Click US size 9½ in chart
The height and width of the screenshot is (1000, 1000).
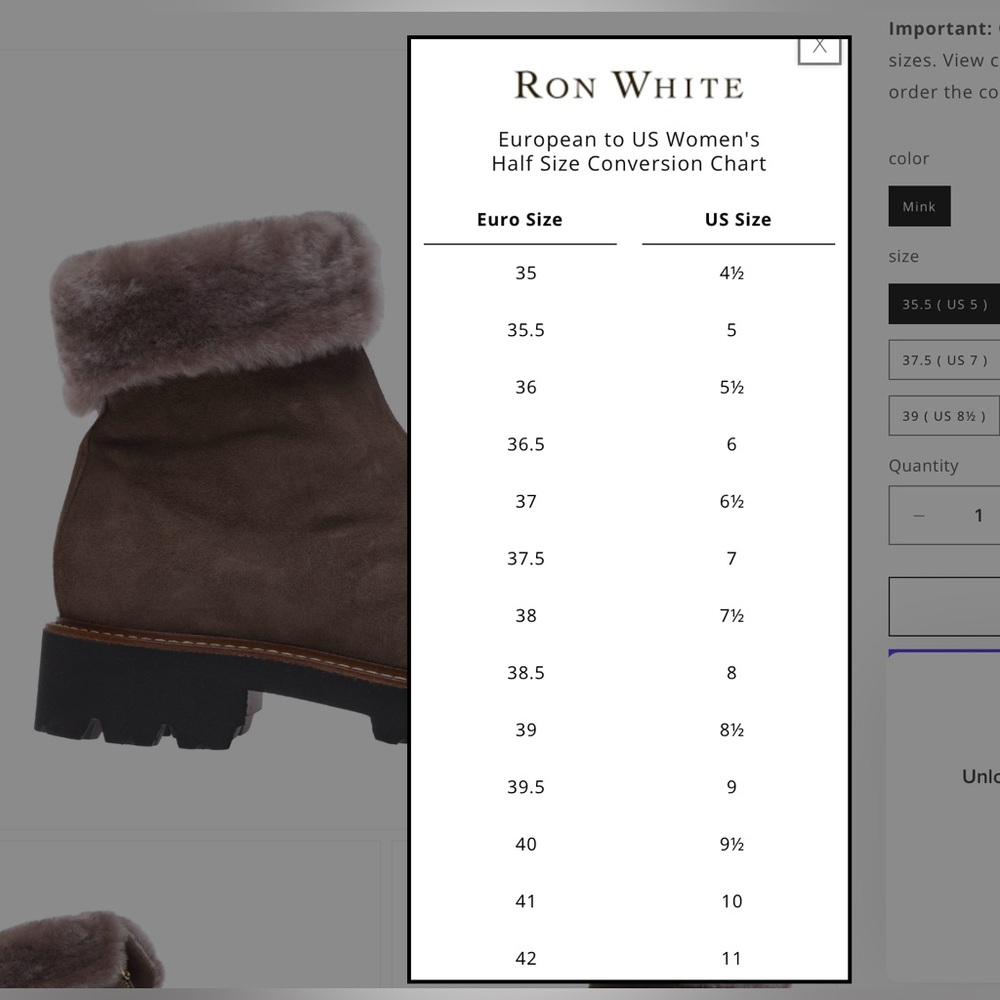732,844
